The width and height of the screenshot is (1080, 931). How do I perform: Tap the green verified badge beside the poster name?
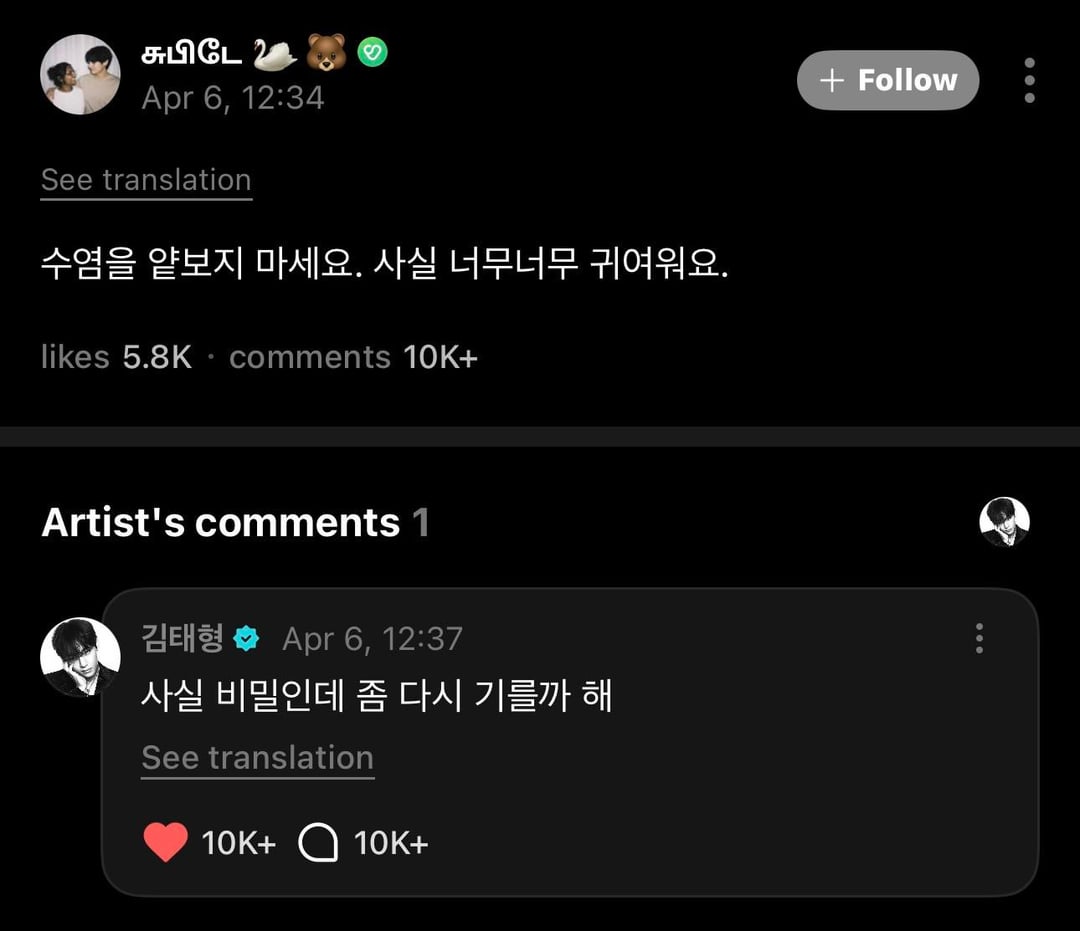pyautogui.click(x=372, y=54)
